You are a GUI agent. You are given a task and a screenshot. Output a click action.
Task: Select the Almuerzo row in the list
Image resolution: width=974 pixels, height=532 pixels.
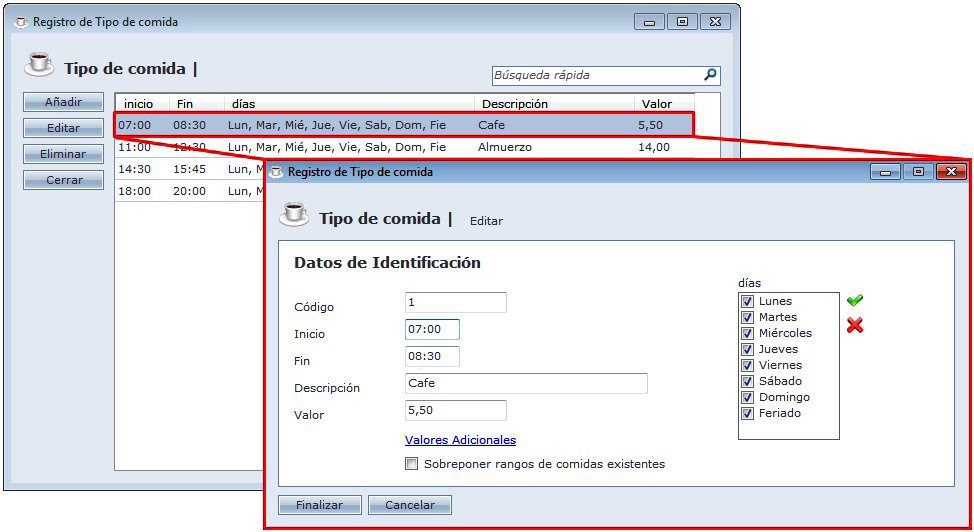coord(400,147)
